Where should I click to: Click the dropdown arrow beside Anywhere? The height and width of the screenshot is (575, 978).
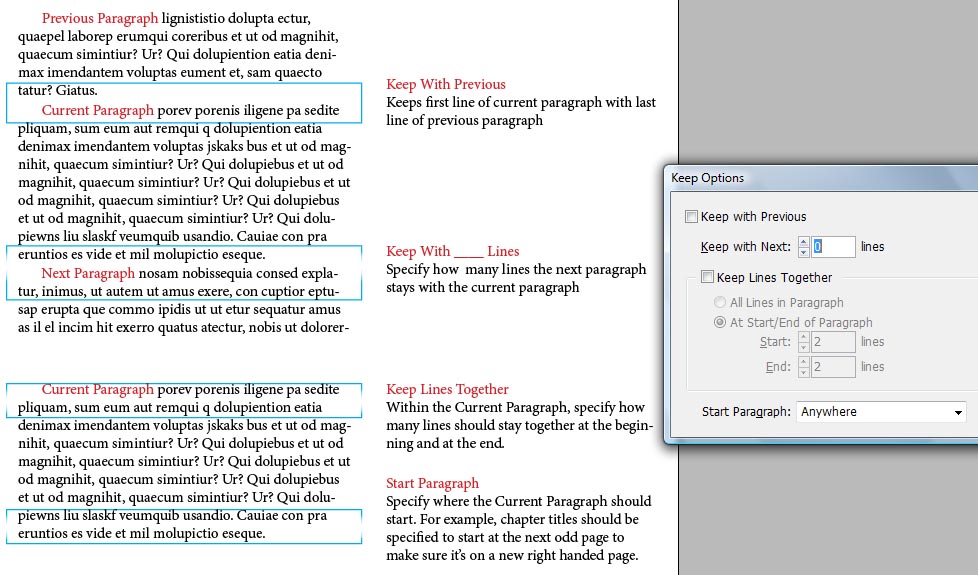click(x=957, y=412)
